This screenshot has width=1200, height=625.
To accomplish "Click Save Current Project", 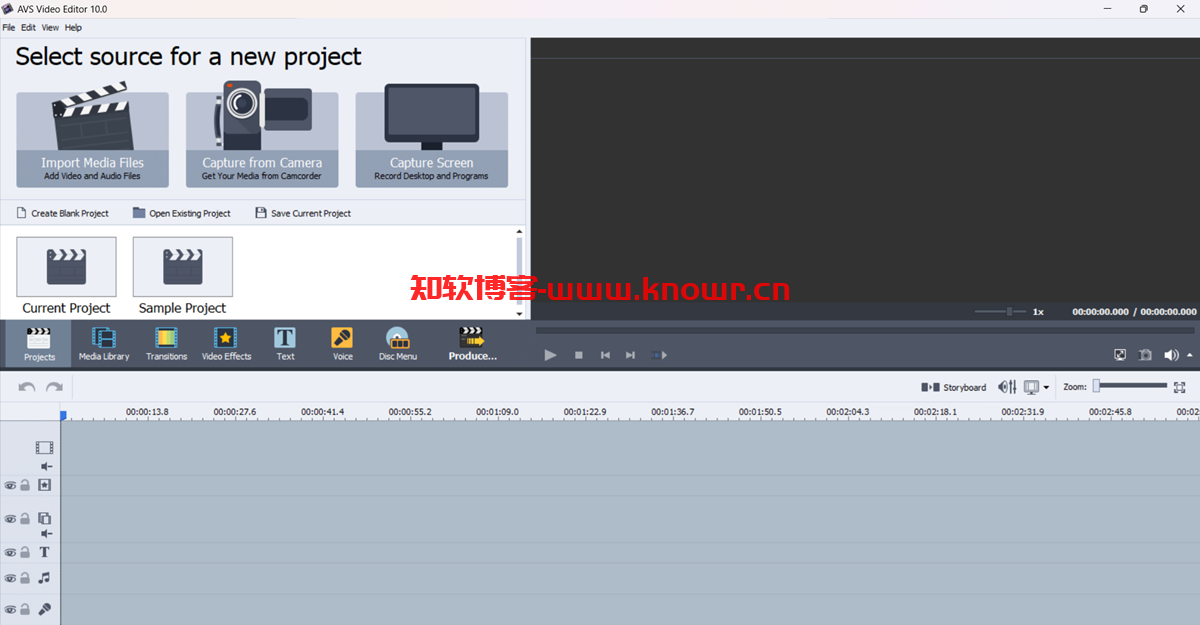I will (x=303, y=213).
